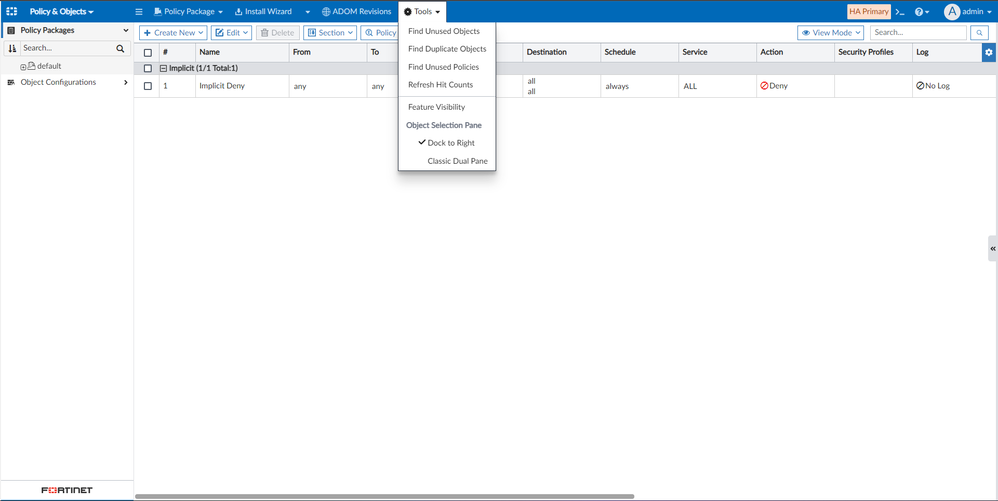The image size is (998, 501).
Task: Open ADOM Revisions
Action: (356, 11)
